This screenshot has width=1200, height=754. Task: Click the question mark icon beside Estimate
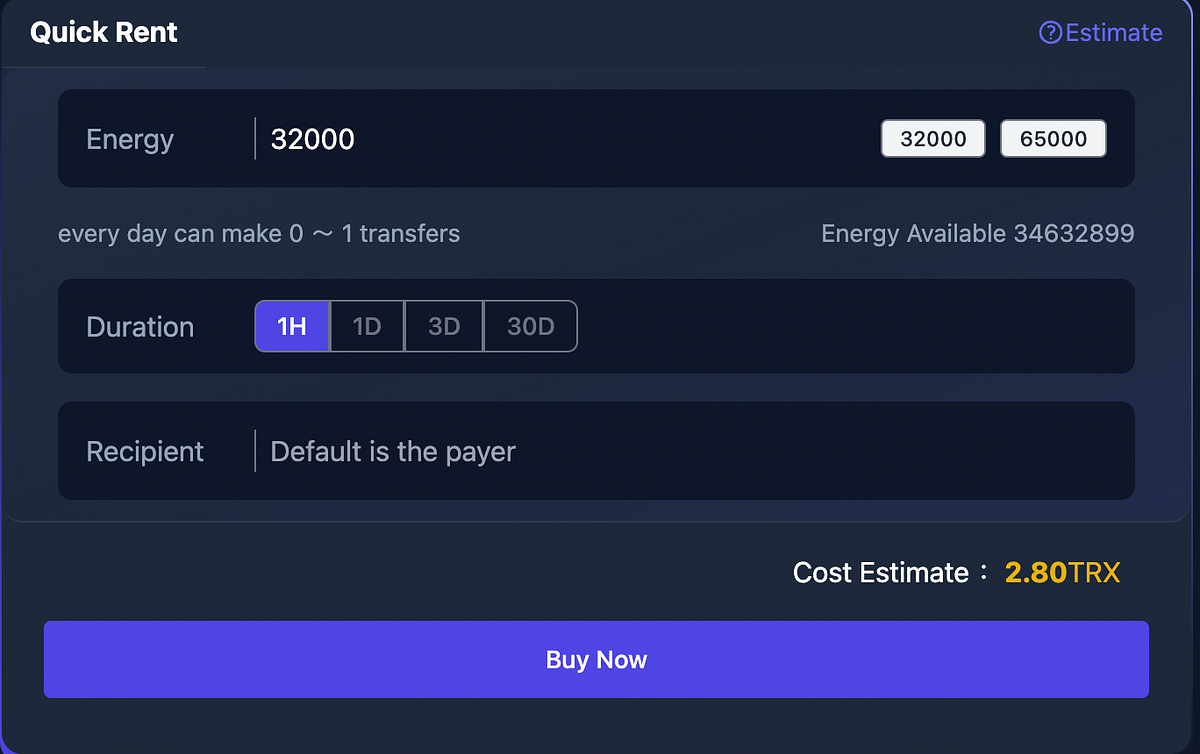point(1050,33)
